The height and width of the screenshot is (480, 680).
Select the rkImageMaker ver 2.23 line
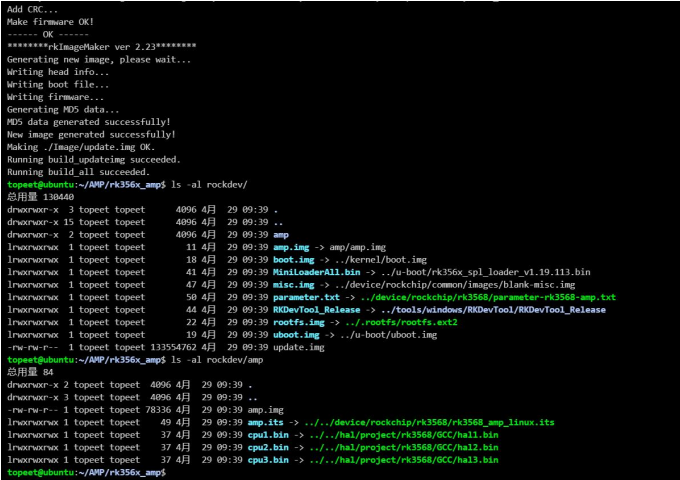101,47
